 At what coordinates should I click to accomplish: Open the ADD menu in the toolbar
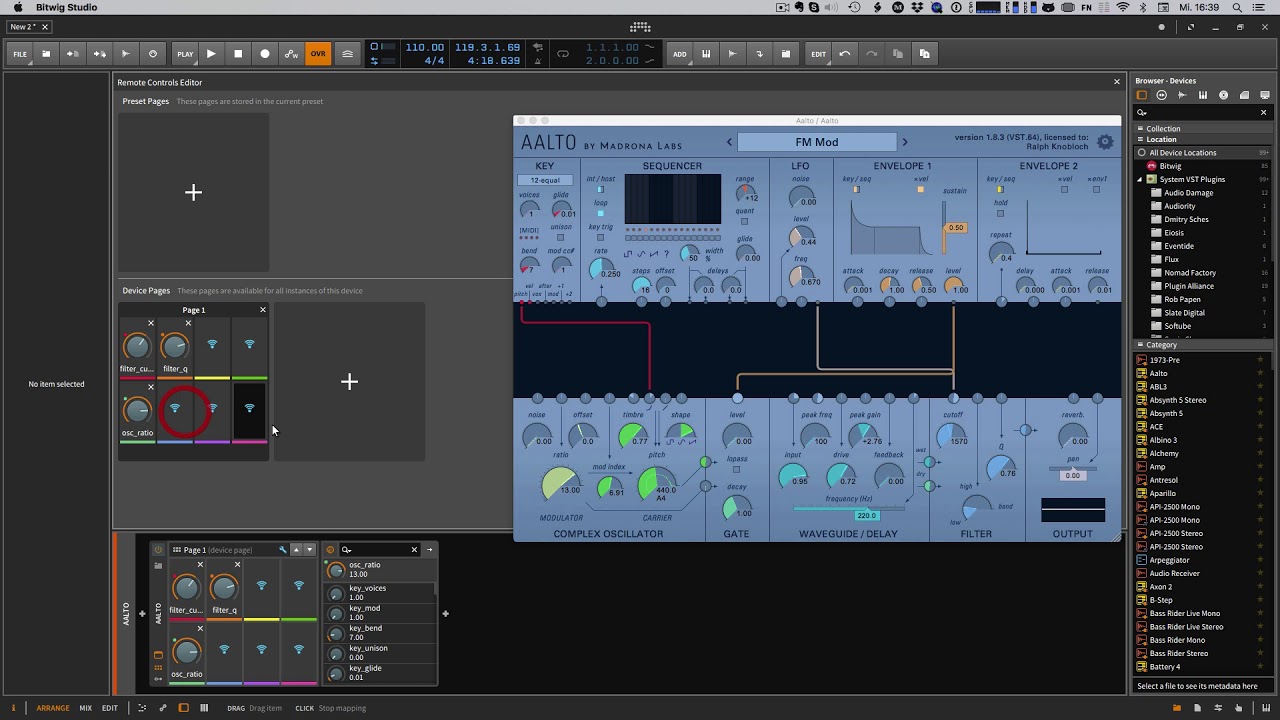[680, 54]
